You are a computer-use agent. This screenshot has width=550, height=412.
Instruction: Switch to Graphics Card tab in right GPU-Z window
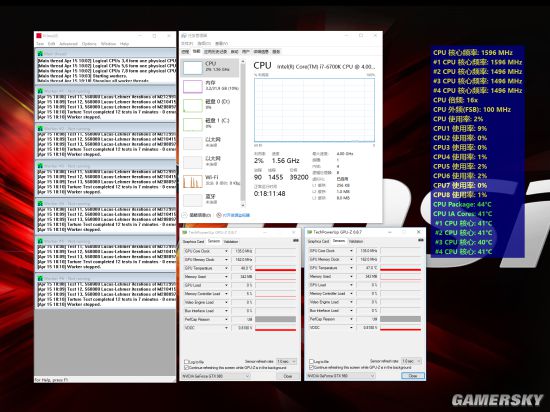pyautogui.click(x=318, y=241)
